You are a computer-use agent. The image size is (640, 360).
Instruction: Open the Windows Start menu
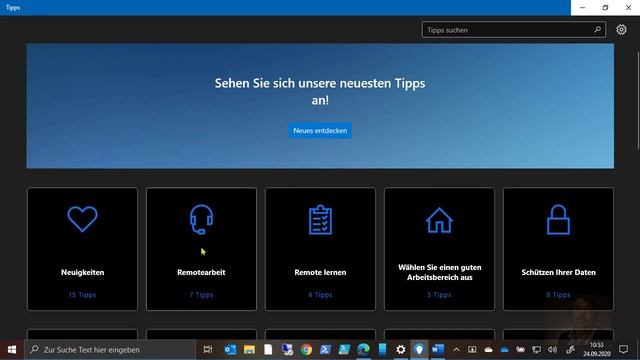click(x=12, y=350)
